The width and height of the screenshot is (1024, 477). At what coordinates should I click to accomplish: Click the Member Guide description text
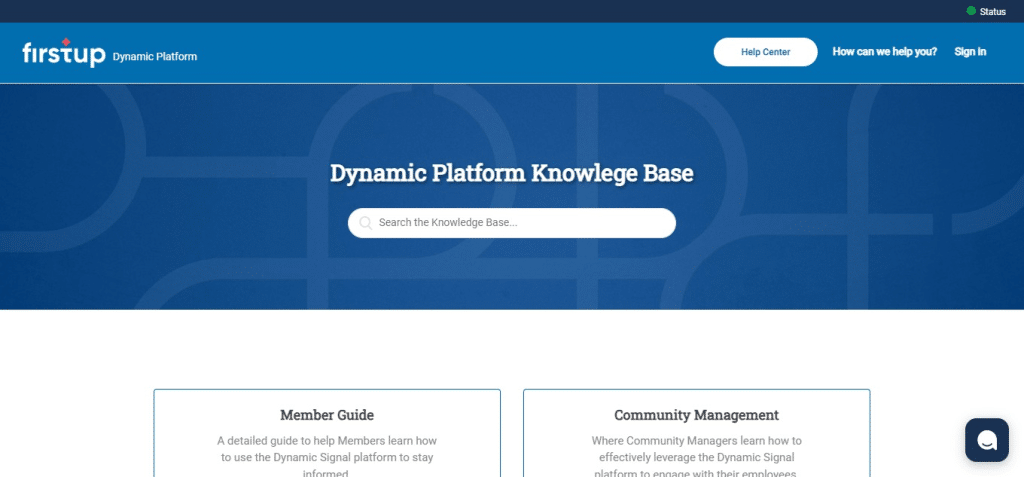coord(327,448)
